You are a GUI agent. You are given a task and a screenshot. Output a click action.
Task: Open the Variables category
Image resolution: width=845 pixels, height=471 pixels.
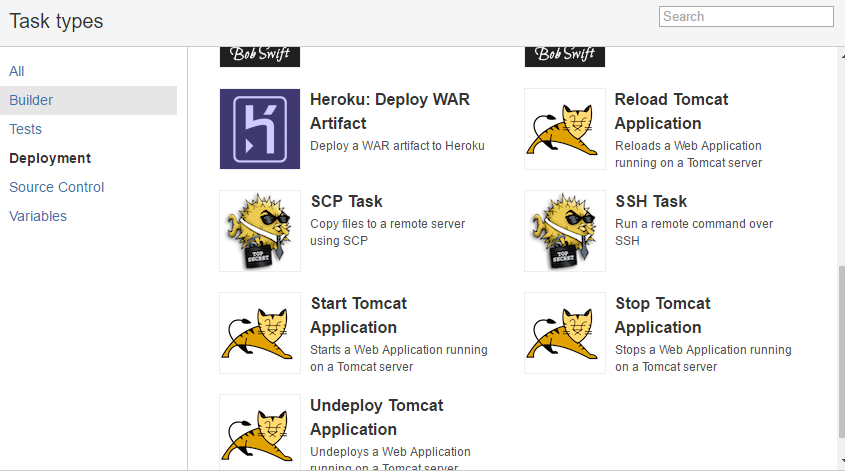click(38, 216)
